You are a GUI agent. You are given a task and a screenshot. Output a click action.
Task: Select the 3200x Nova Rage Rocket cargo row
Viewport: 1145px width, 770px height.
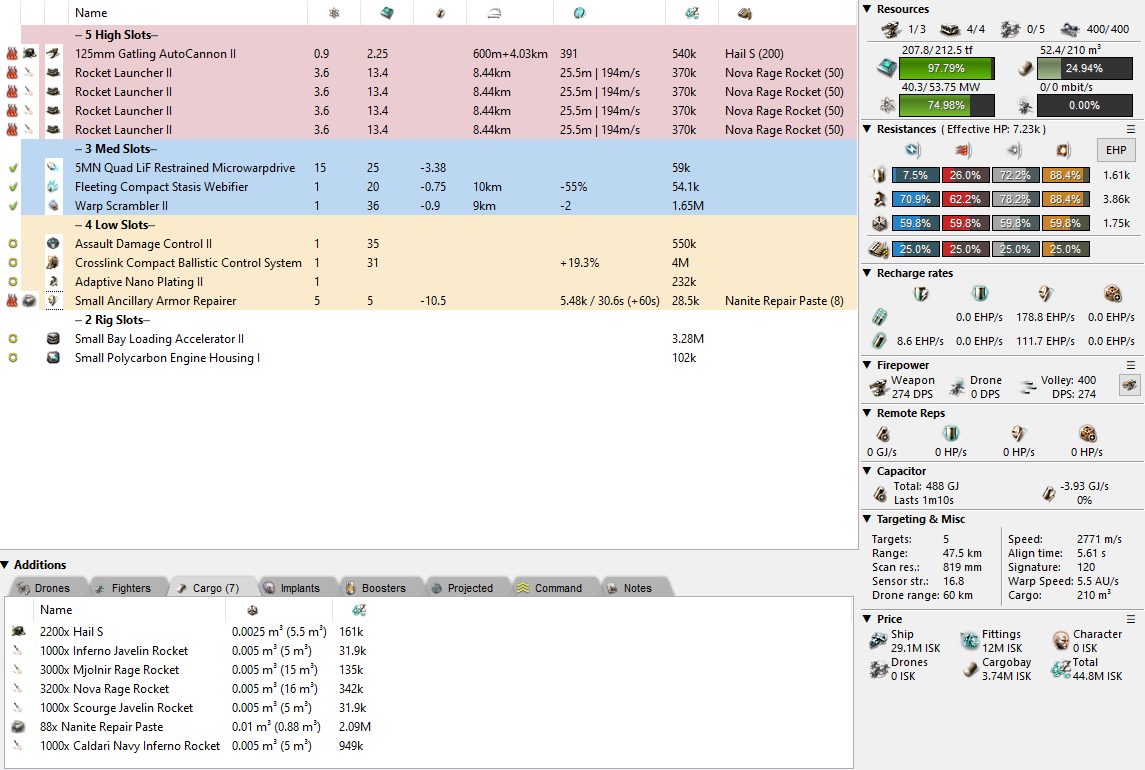coord(104,689)
